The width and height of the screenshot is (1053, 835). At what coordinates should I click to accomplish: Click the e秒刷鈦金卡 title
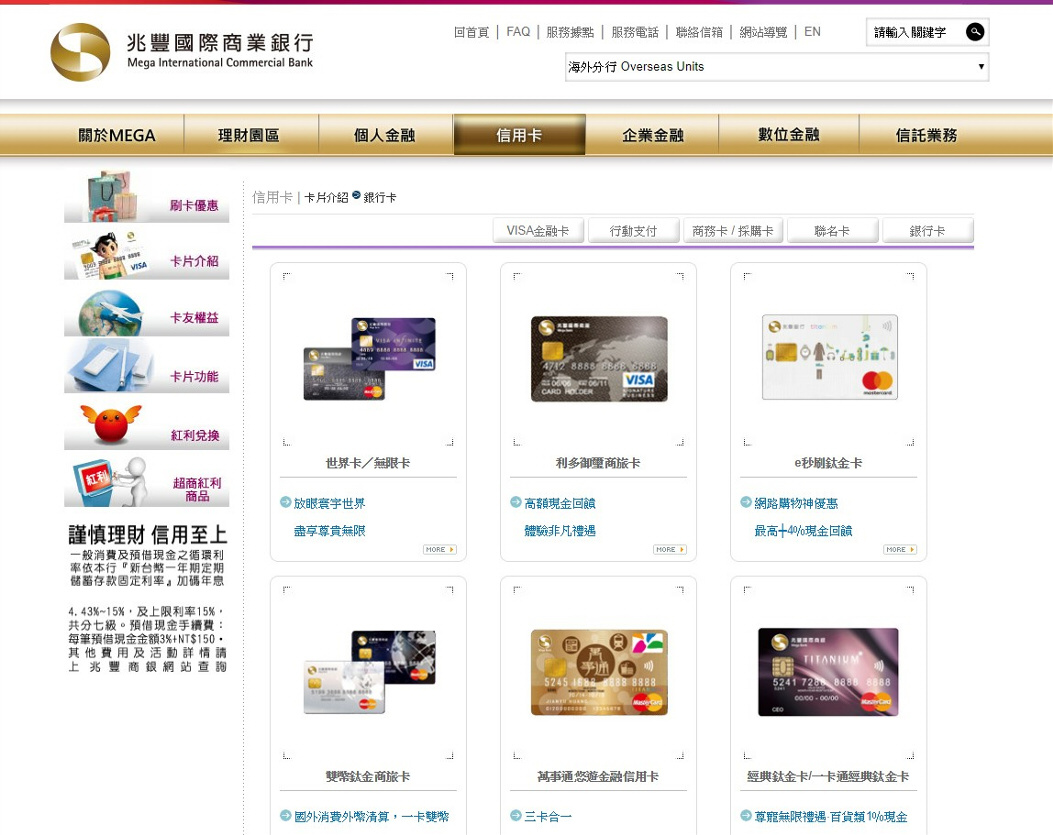[828, 463]
